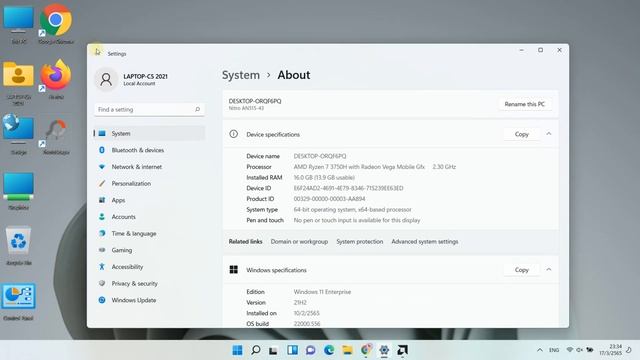This screenshot has height=360, width=640.
Task: Collapse the Device specifications section
Action: 549,134
